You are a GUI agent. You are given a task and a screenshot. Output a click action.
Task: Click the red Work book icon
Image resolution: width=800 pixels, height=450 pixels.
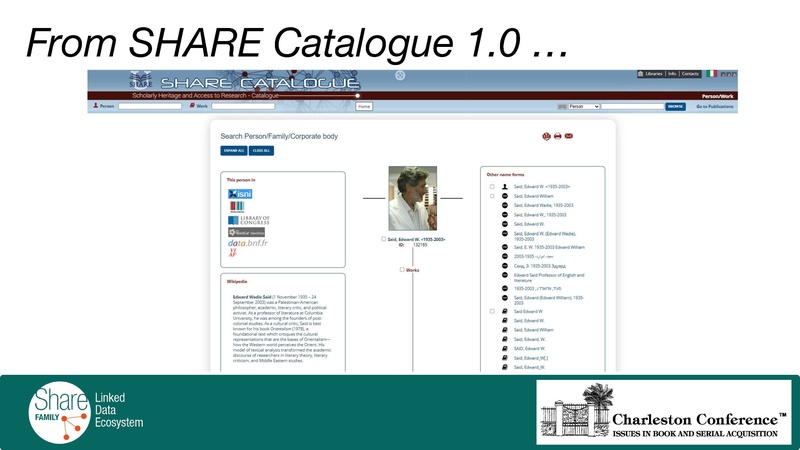pyautogui.click(x=192, y=106)
